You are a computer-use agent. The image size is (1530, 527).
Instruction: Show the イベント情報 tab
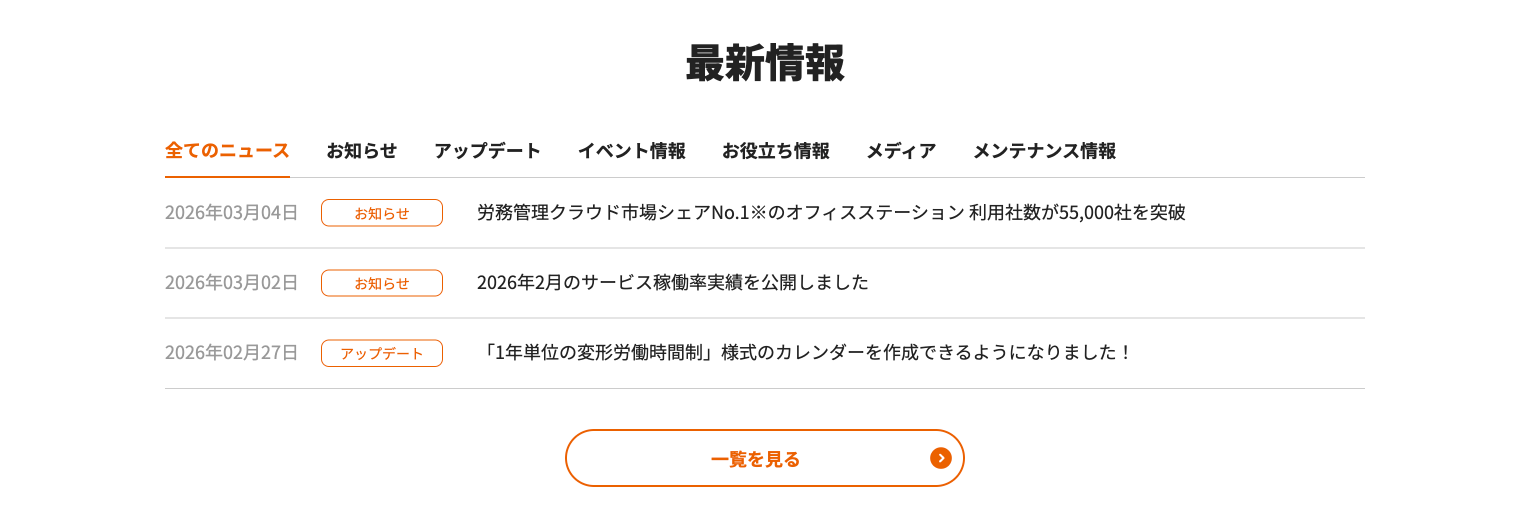point(631,151)
